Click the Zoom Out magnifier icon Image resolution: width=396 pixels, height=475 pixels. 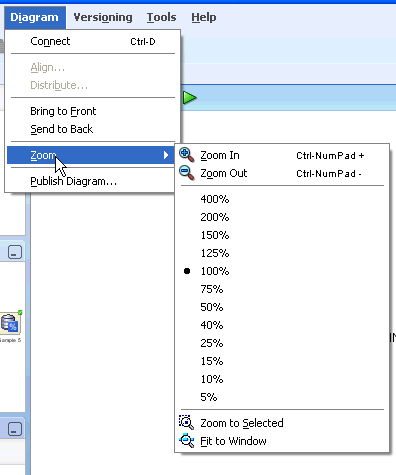click(187, 173)
